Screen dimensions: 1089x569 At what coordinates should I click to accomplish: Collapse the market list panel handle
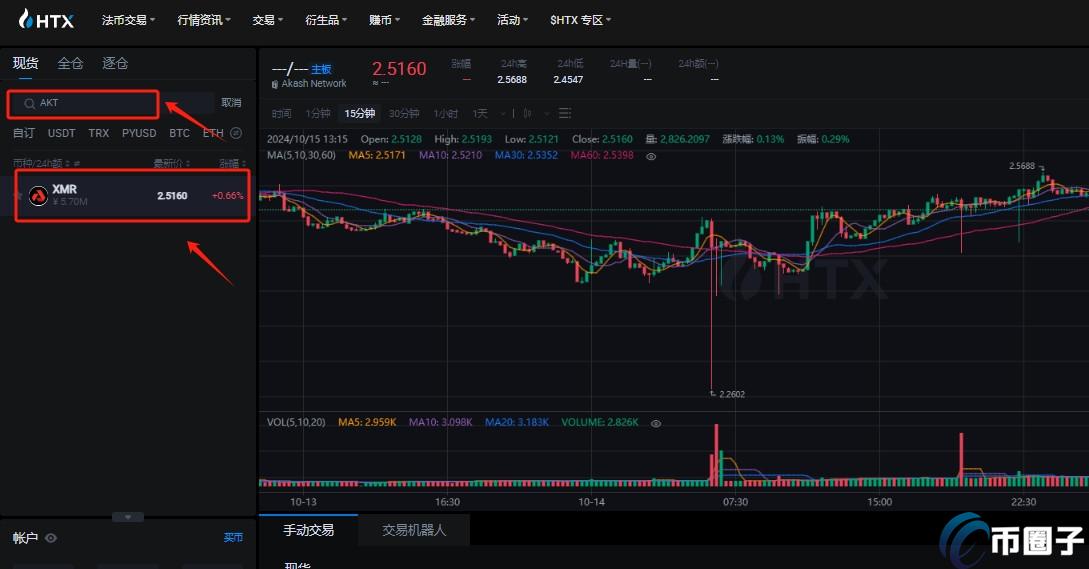[x=128, y=517]
